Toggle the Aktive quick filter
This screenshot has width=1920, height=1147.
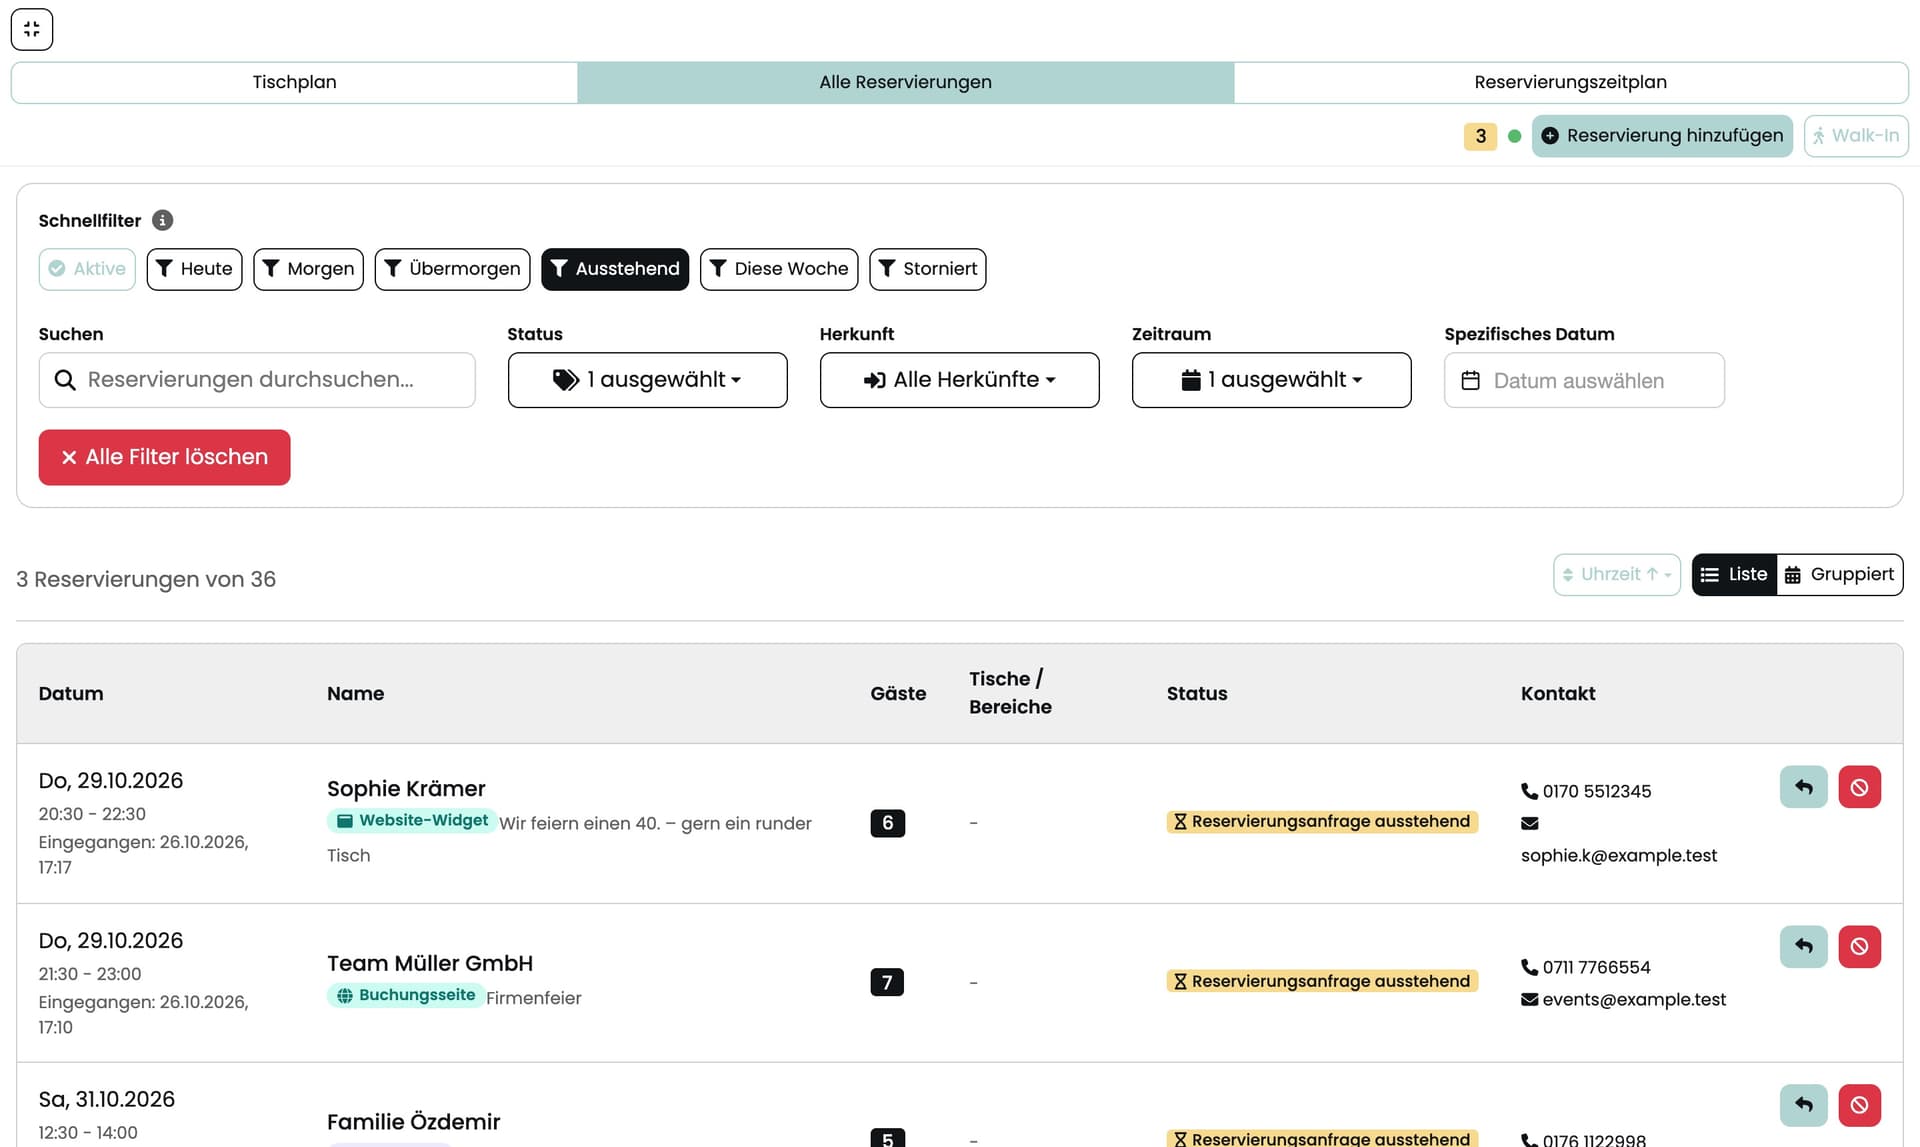point(87,269)
